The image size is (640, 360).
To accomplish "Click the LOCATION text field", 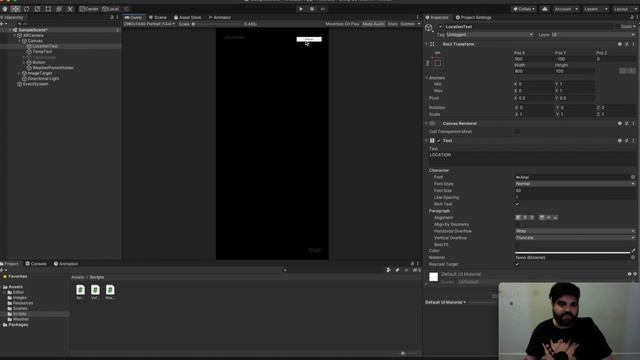I will (x=532, y=159).
